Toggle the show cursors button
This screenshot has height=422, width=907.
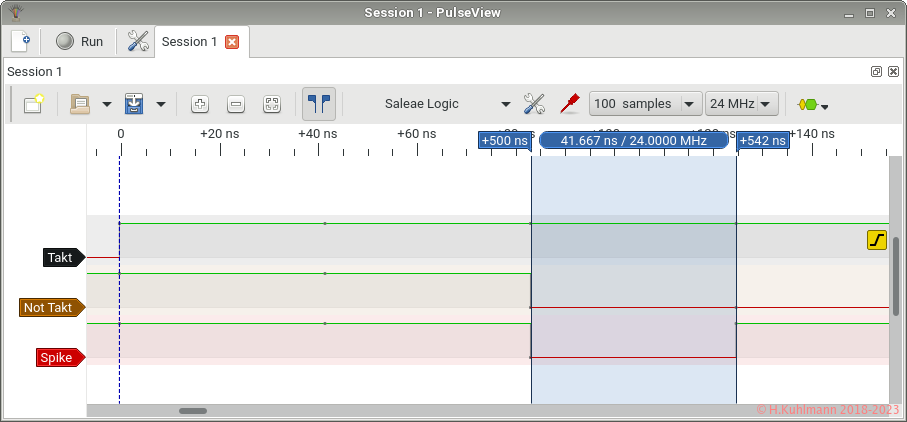click(x=319, y=104)
